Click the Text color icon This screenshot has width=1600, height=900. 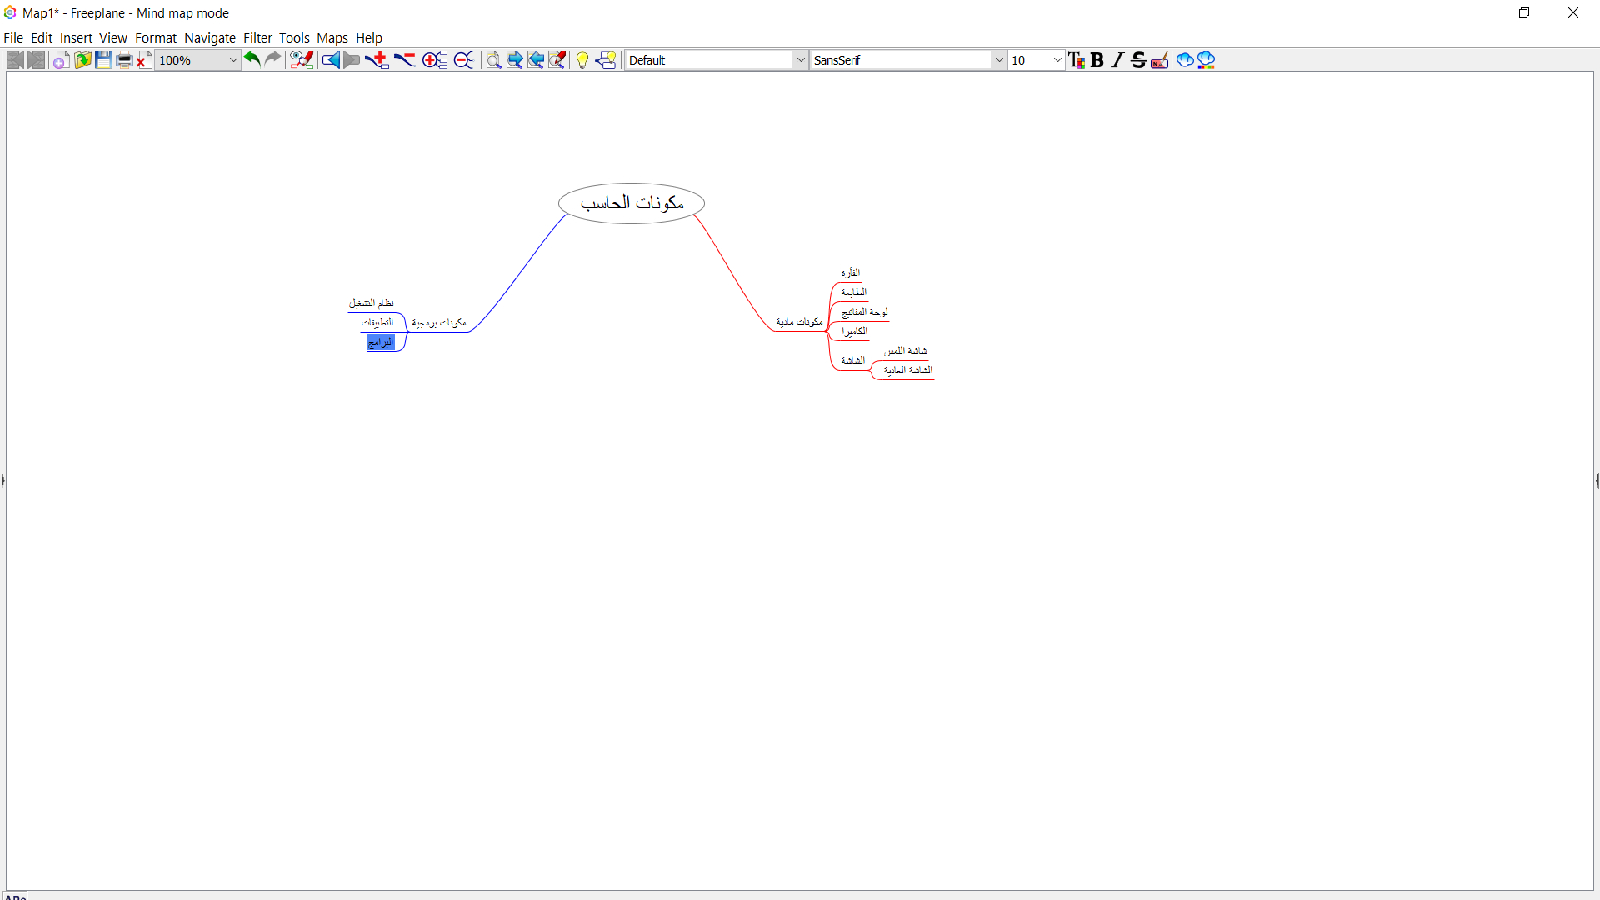1076,60
